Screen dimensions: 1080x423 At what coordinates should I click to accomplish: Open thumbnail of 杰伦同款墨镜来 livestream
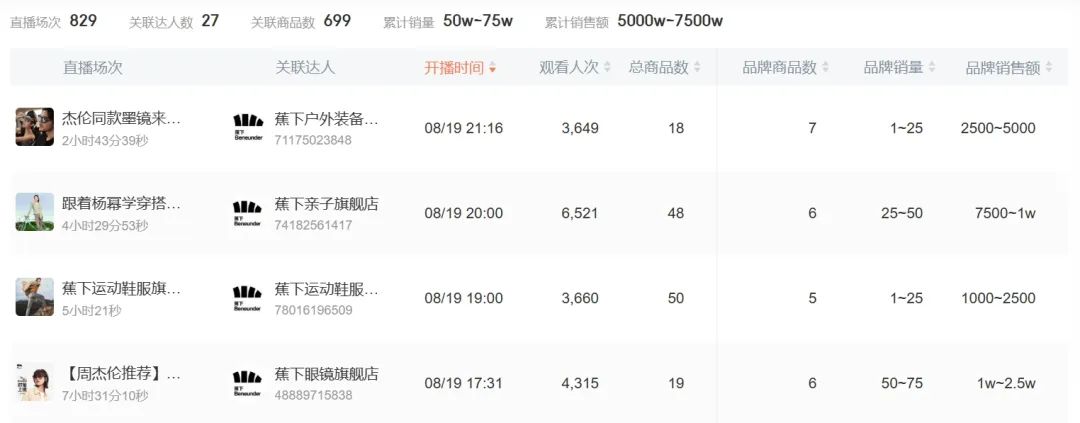[34, 127]
